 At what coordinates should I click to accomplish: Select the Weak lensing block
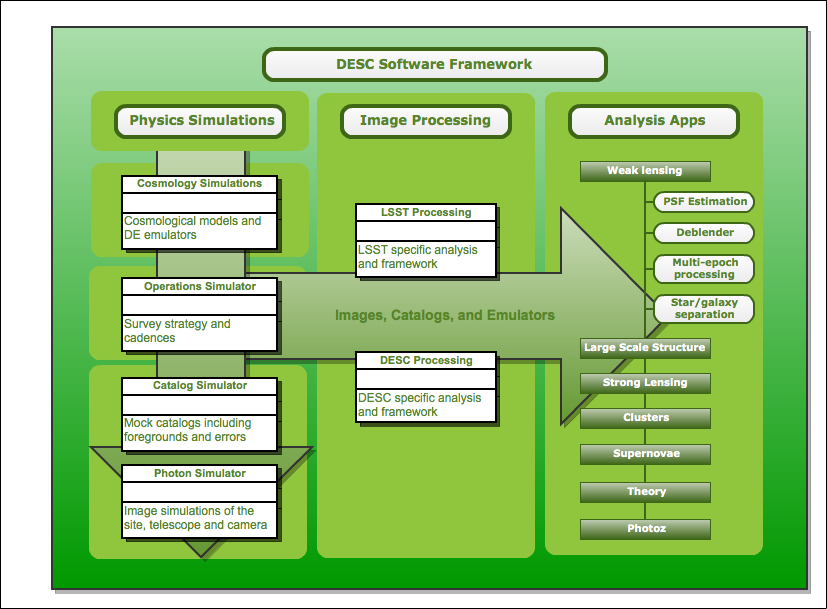(645, 171)
